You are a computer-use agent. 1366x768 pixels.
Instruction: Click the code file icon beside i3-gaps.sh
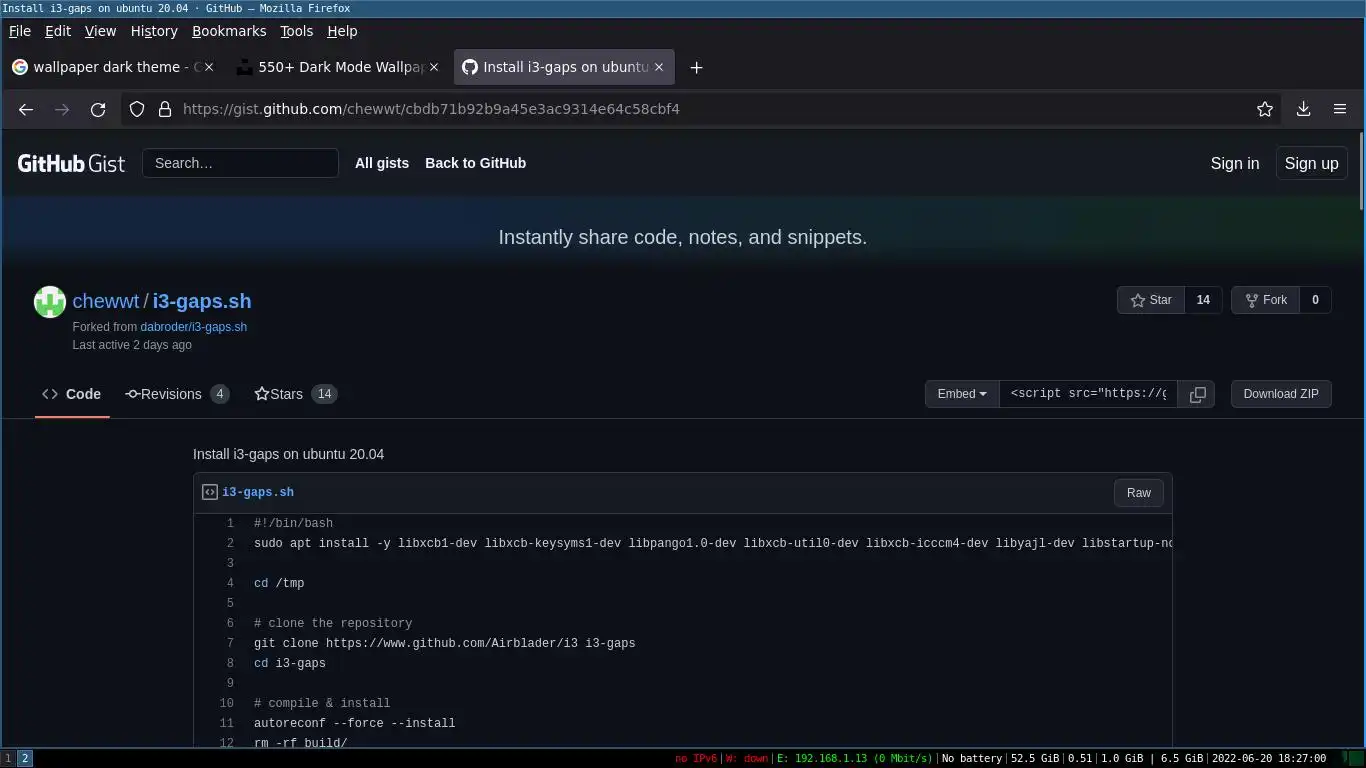point(210,492)
